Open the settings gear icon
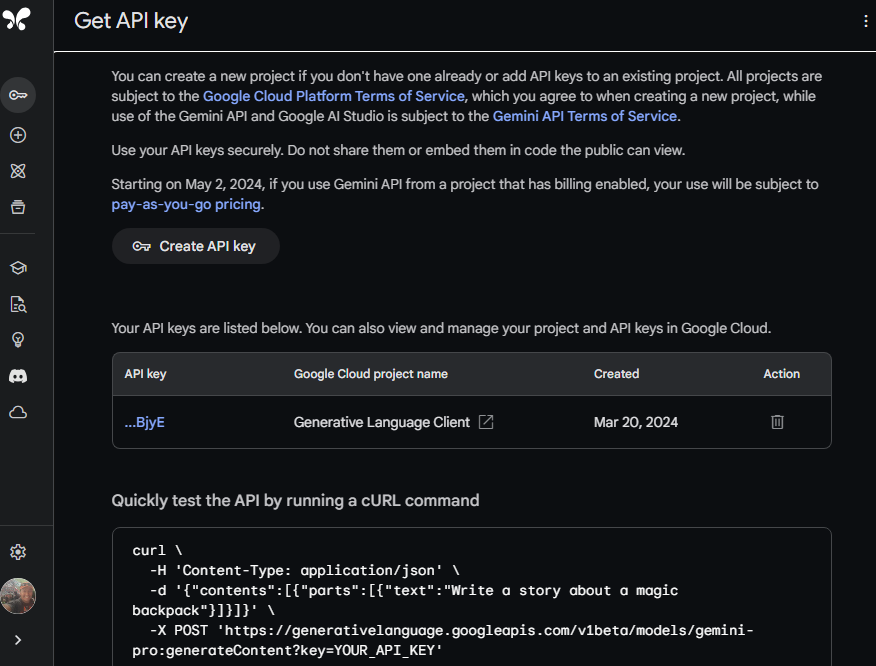 pyautogui.click(x=18, y=552)
